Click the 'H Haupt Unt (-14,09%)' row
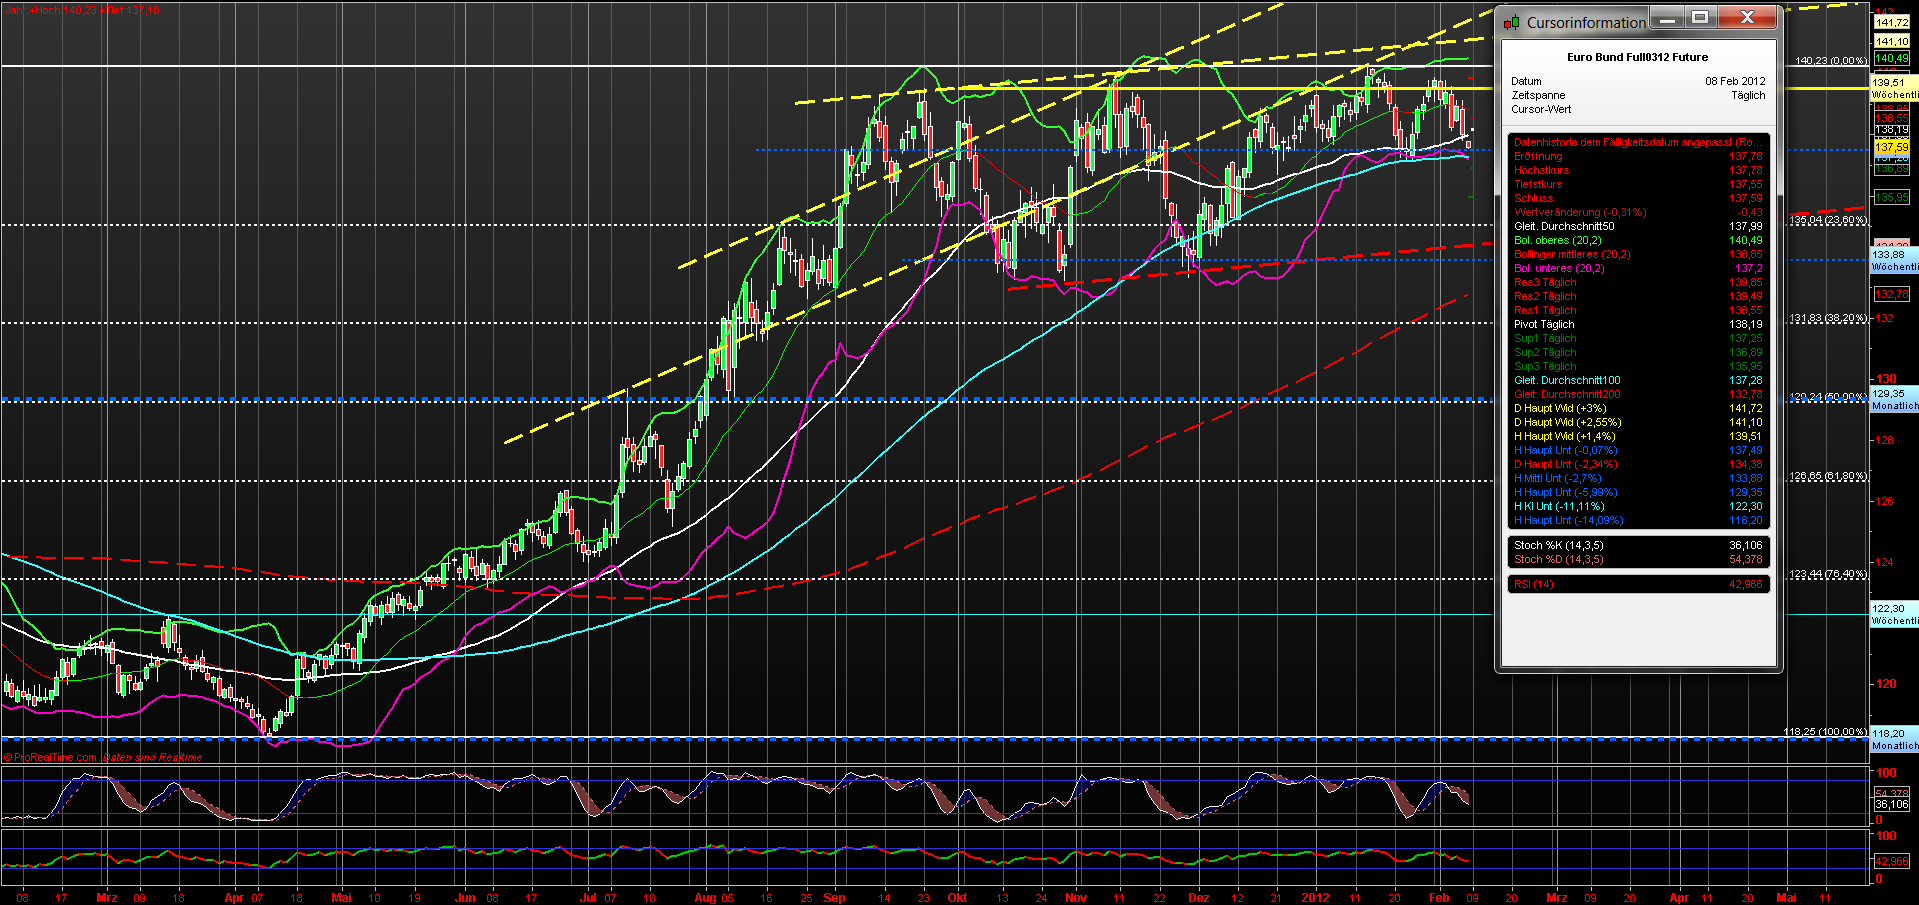1919x905 pixels. 1638,520
